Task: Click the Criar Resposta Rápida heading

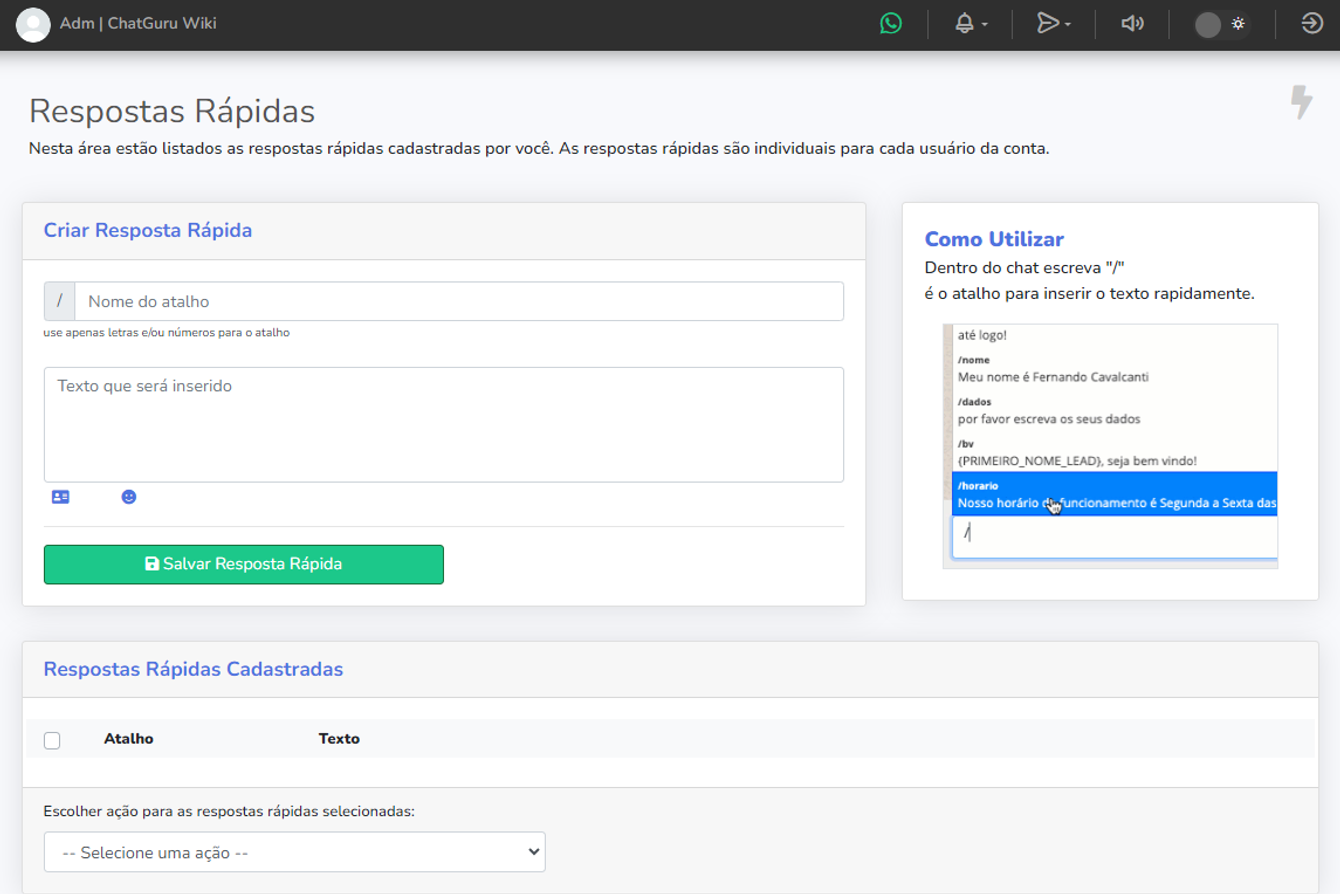Action: (x=148, y=230)
